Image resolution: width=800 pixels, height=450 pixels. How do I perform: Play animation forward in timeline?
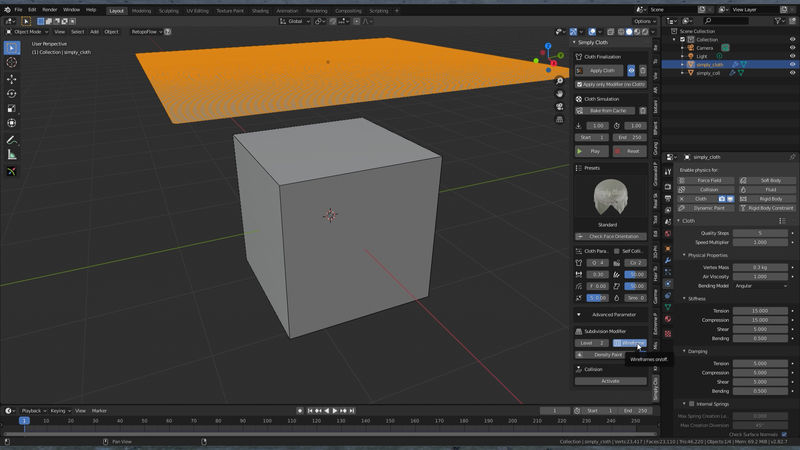pos(335,411)
